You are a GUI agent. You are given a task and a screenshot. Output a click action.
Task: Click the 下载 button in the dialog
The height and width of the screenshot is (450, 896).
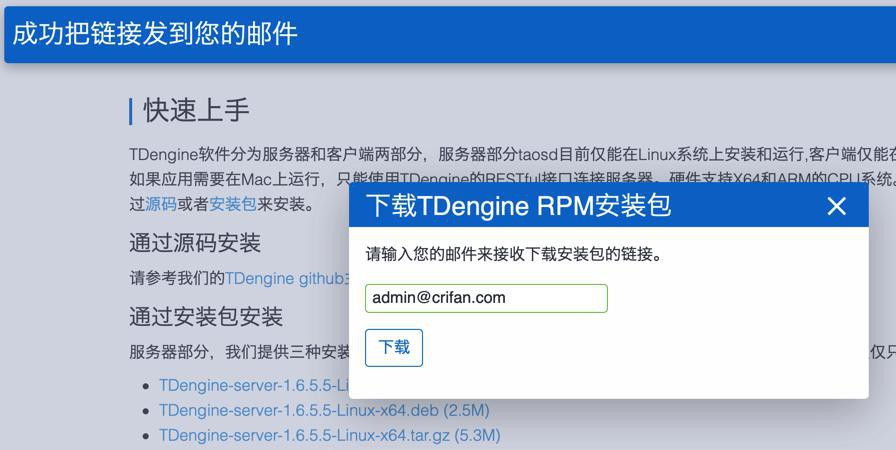(x=394, y=347)
